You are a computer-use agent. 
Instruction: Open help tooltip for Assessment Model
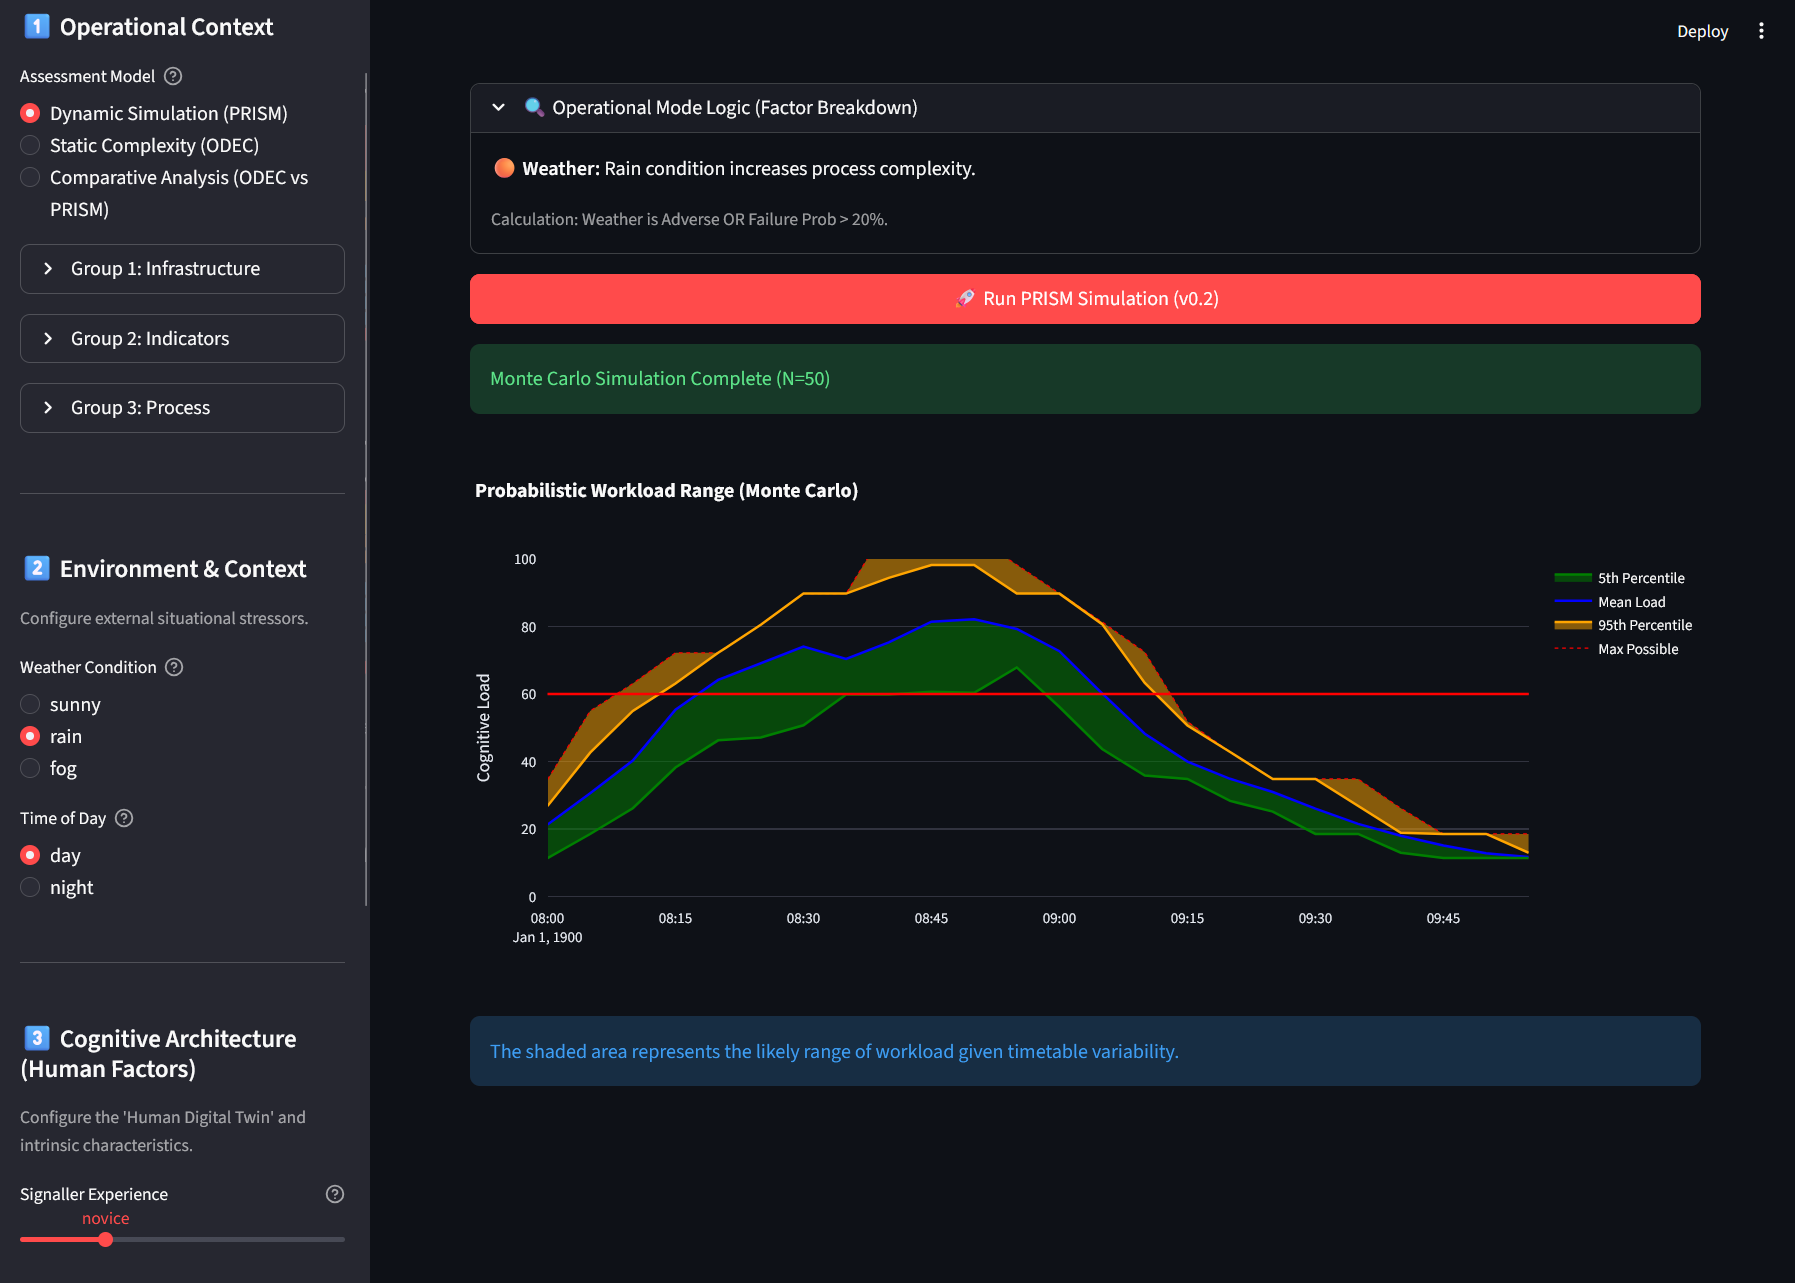click(173, 76)
